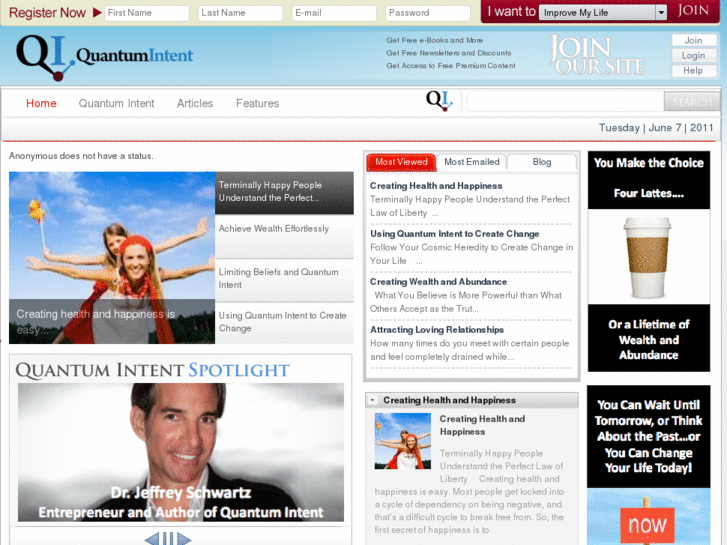Image resolution: width=727 pixels, height=545 pixels.
Task: Select 'Limiting Beliefs and Quantum Intent' item
Action: point(284,280)
